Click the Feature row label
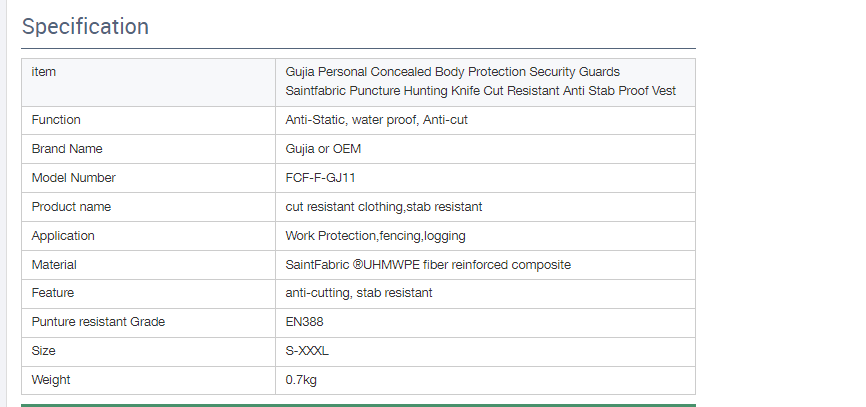This screenshot has height=407, width=866. click(x=53, y=293)
